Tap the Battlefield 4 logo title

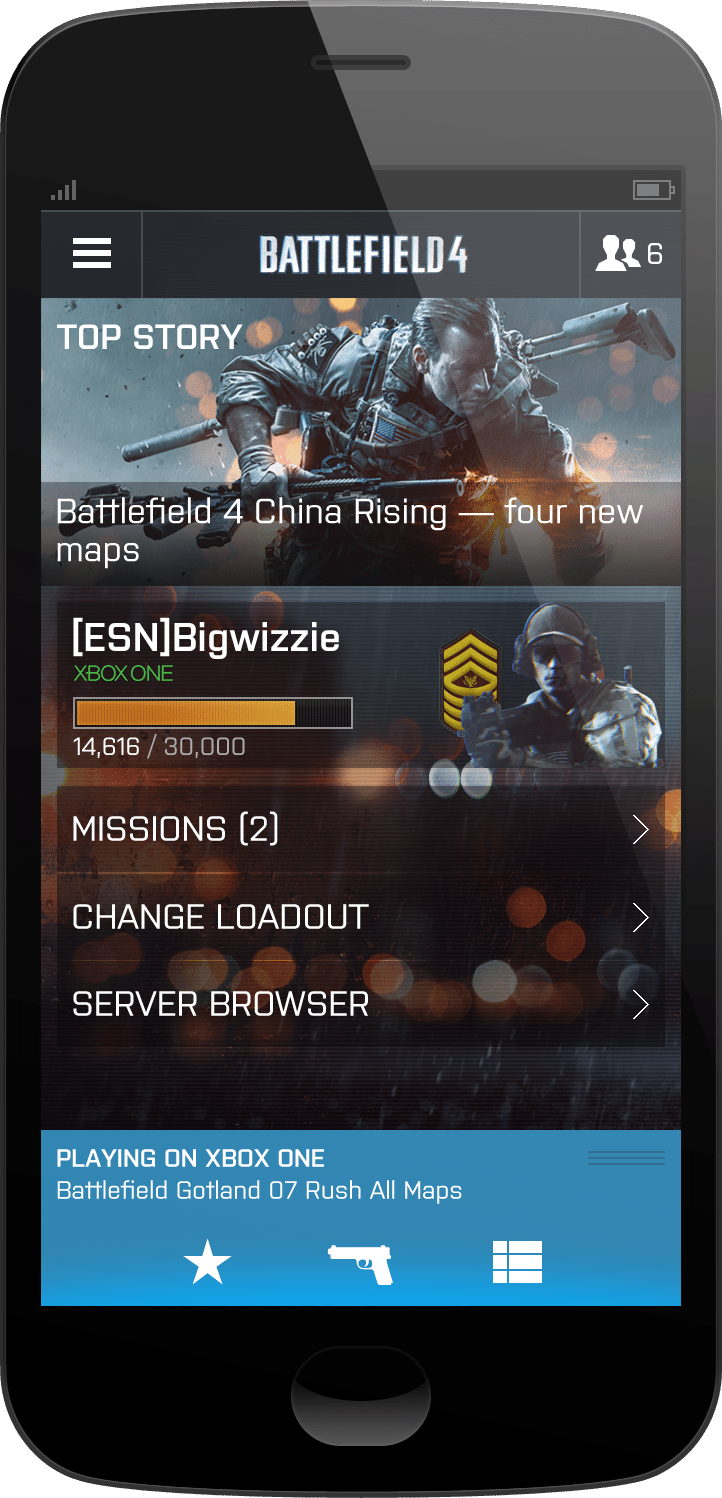click(363, 255)
